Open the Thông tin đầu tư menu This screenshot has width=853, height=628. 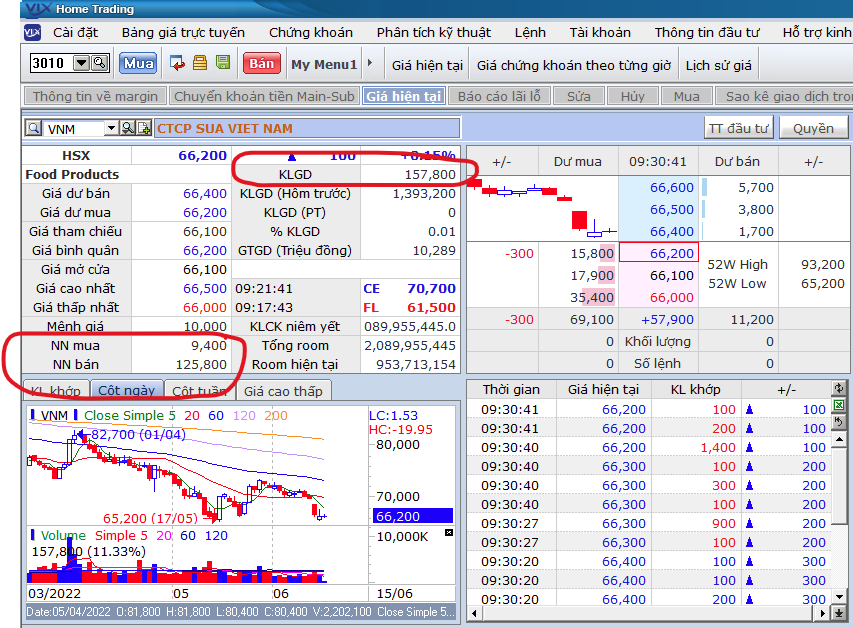click(707, 33)
